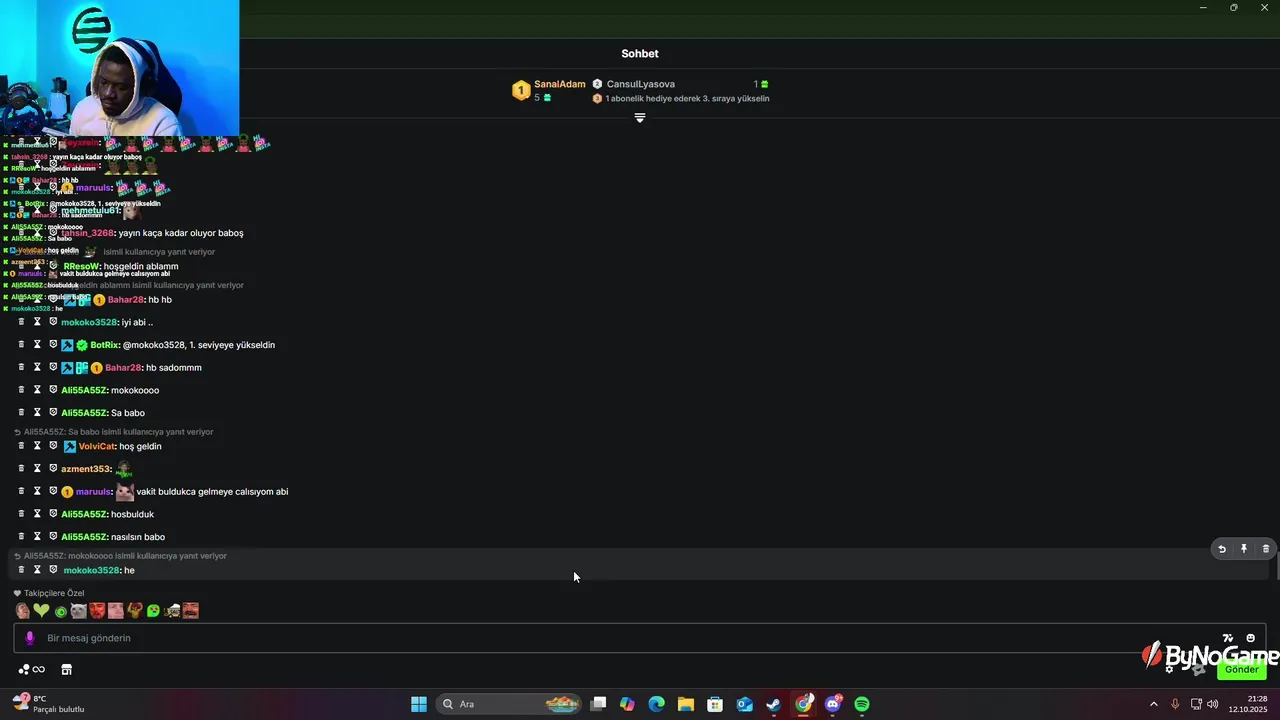Click username VolviCat in chat

click(97, 446)
